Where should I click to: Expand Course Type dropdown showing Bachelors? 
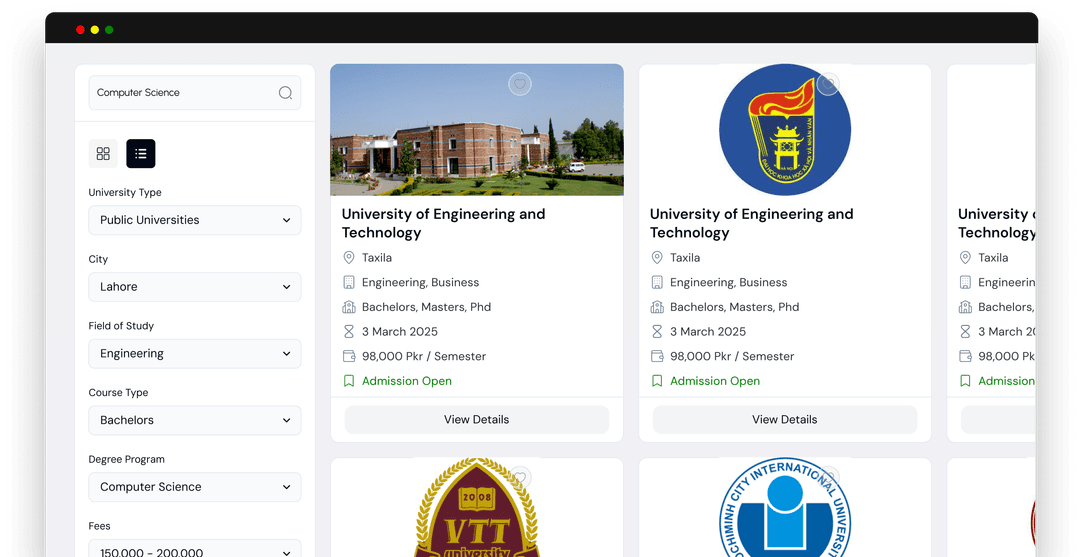point(194,420)
